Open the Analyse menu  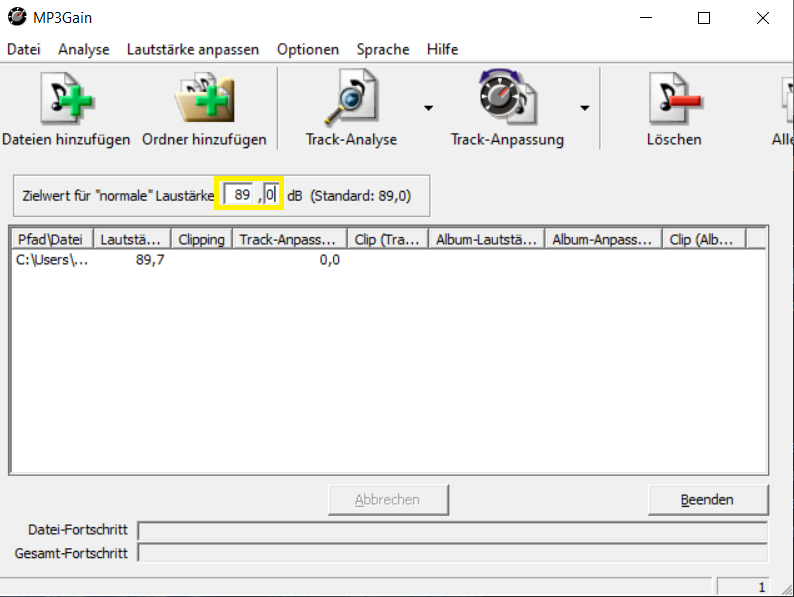click(84, 49)
